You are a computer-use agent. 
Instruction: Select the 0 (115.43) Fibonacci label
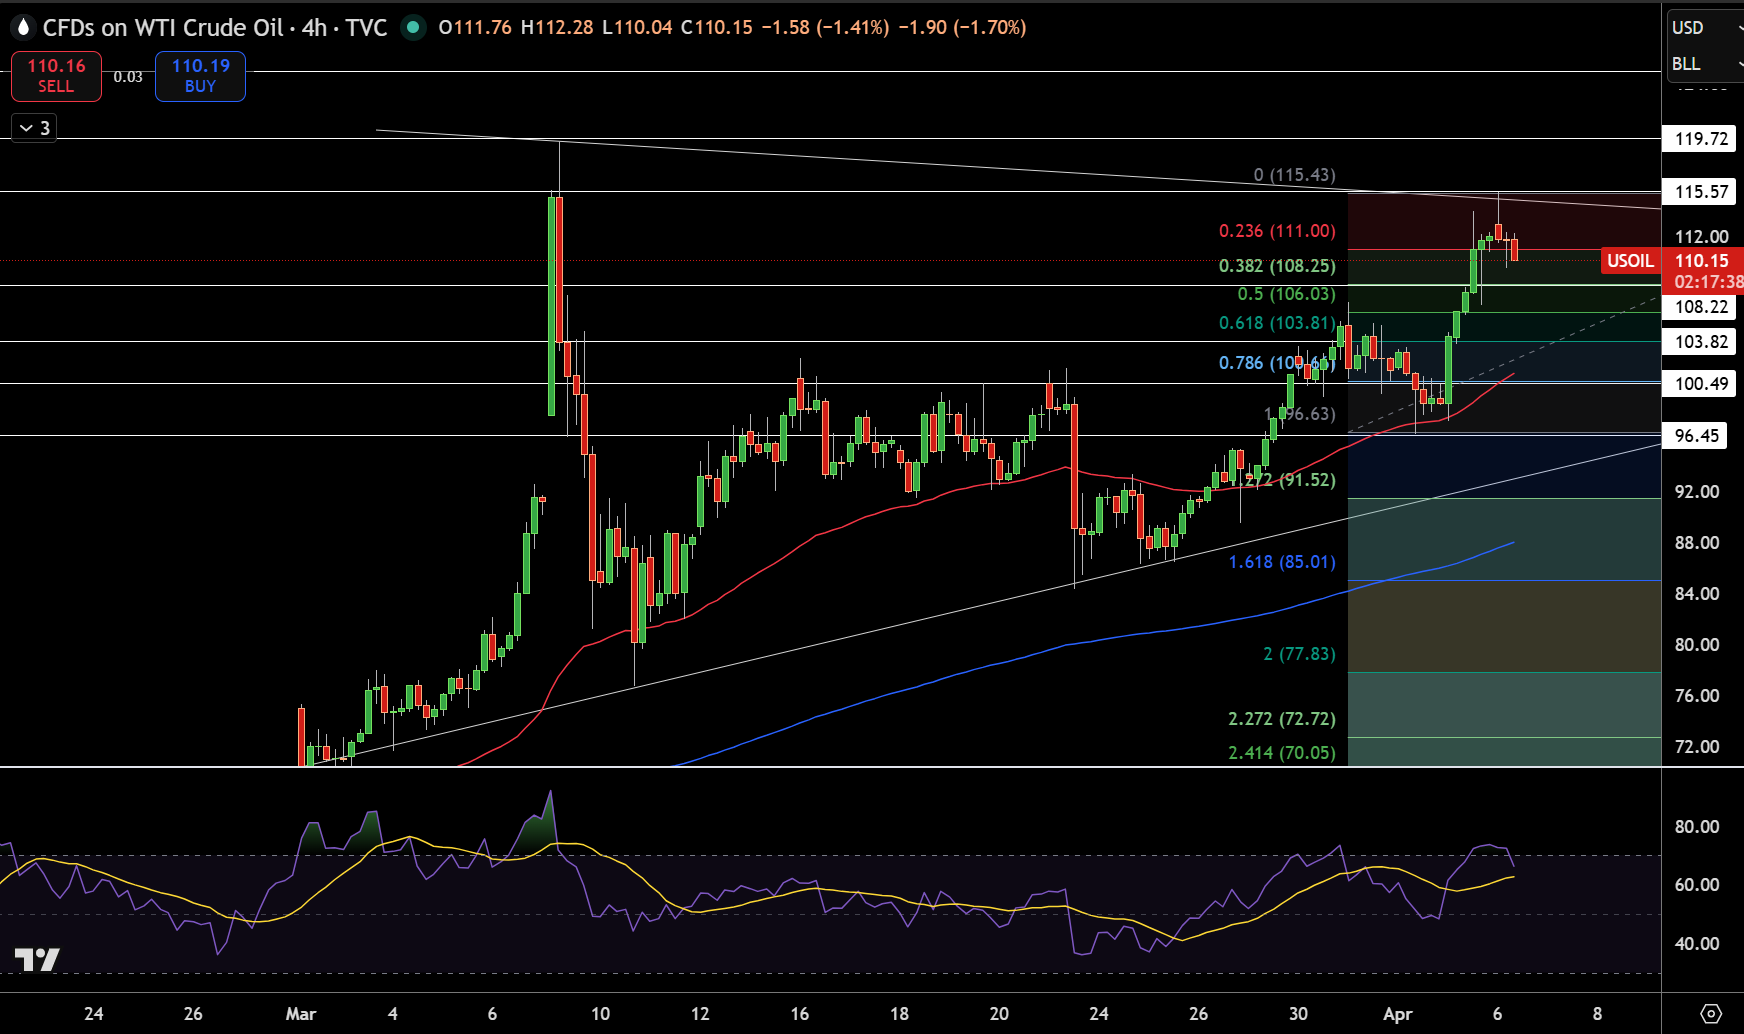click(x=1295, y=175)
